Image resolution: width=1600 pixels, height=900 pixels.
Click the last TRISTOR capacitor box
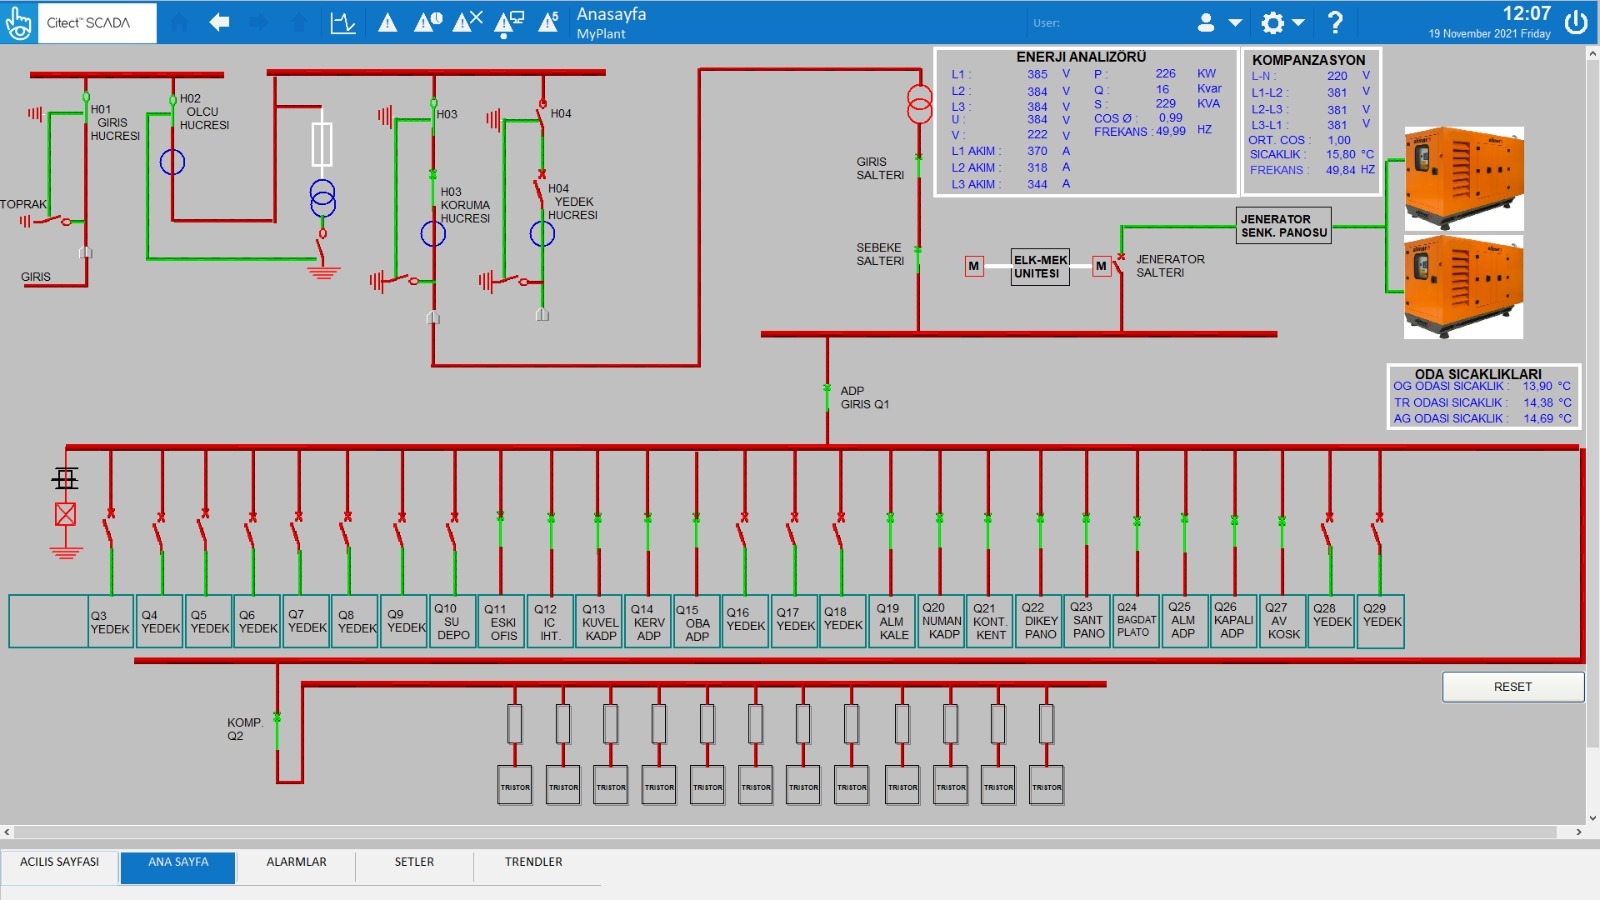[x=1046, y=786]
